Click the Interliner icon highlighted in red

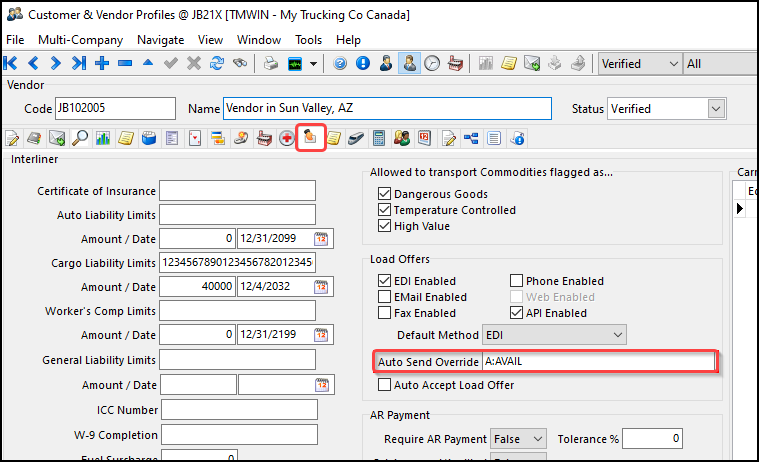coord(310,137)
